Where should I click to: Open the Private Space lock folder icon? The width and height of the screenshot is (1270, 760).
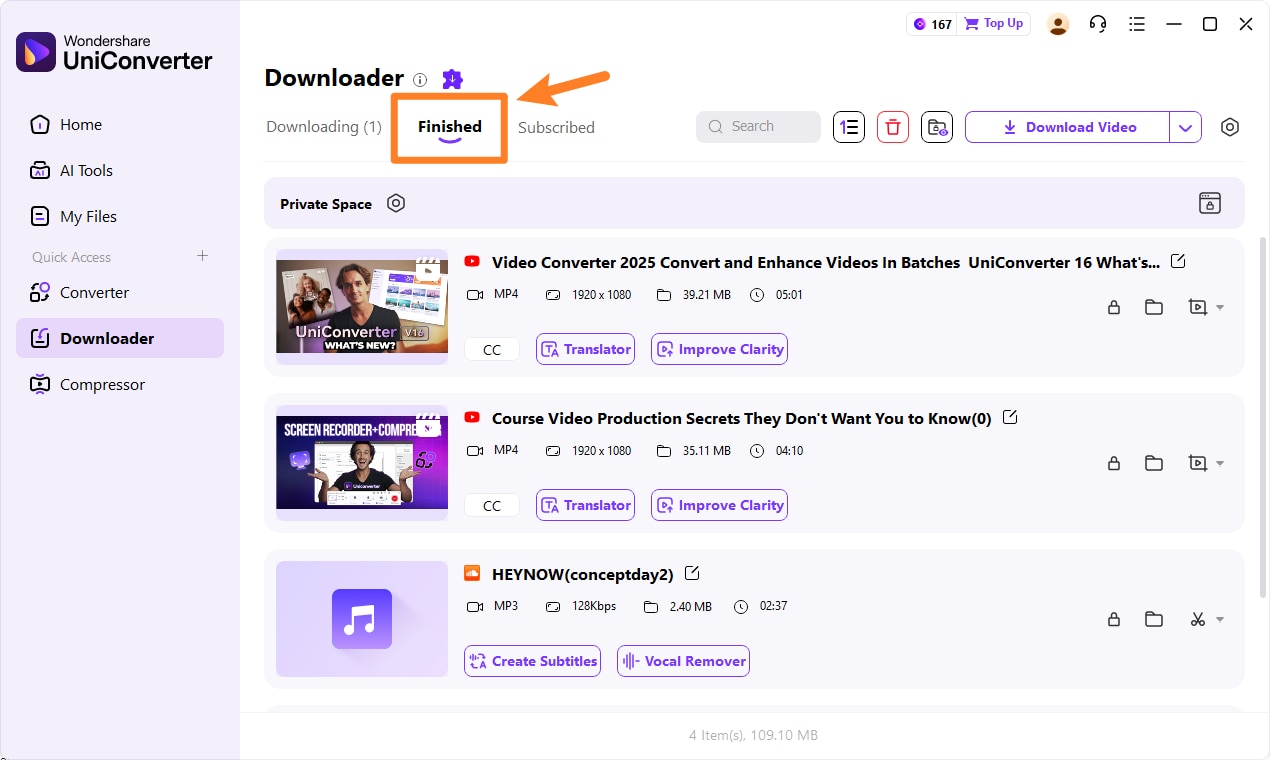(x=1210, y=203)
